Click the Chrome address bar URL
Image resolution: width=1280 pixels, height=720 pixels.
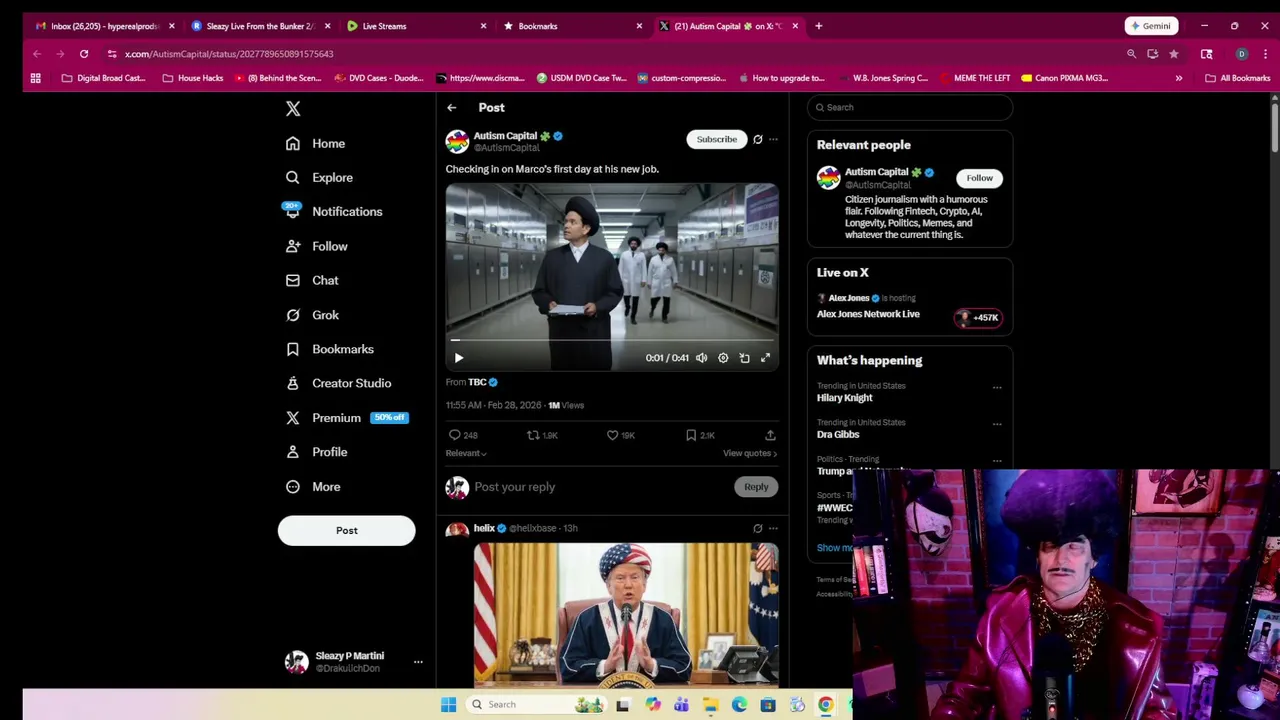click(229, 54)
